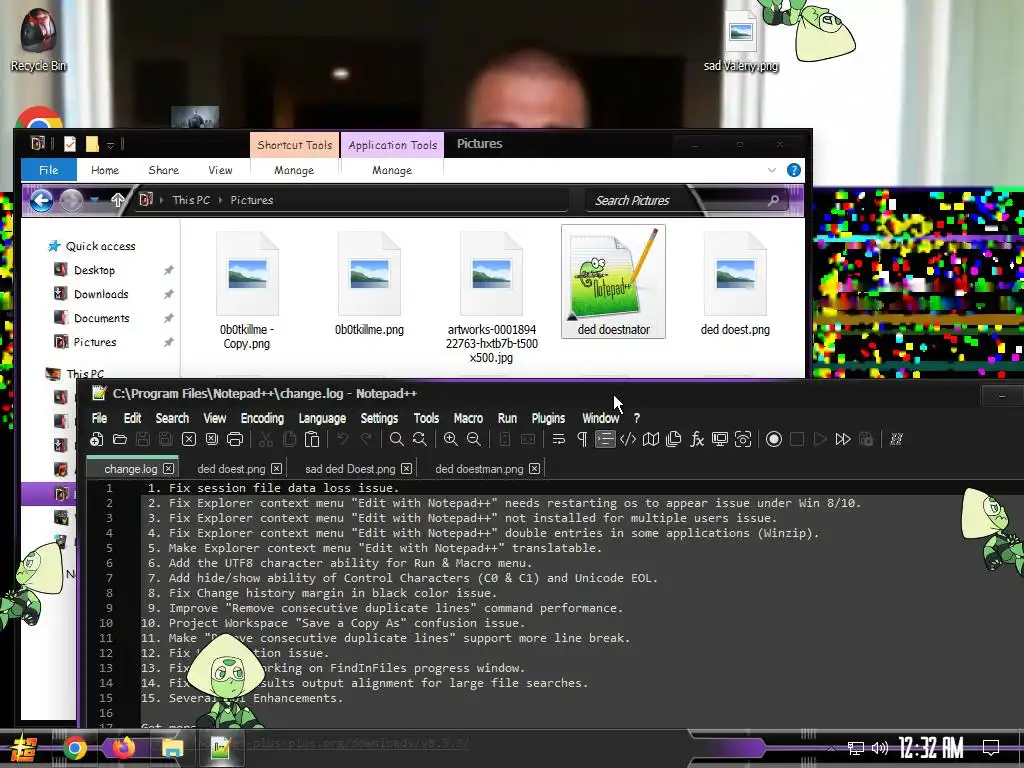Select Downloads in Quick access
This screenshot has width=1024, height=768.
(x=101, y=294)
